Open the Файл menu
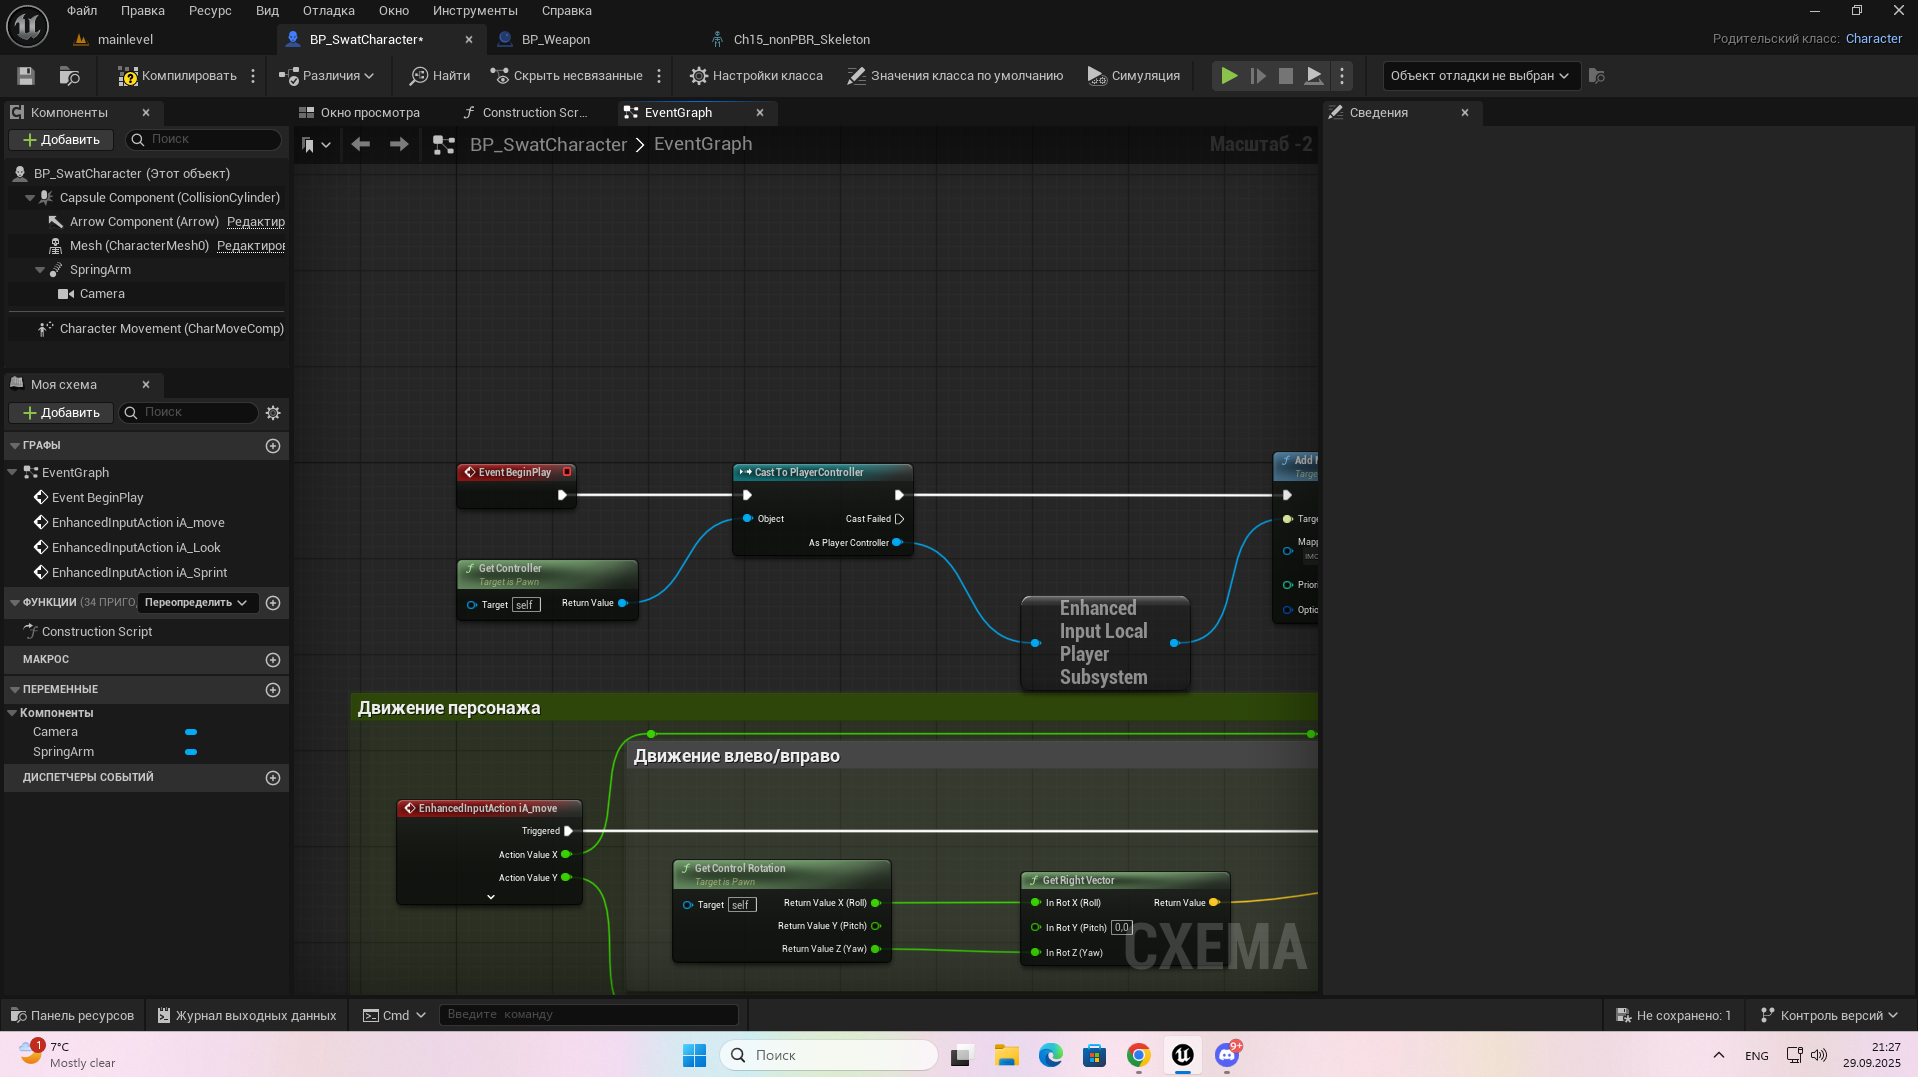1918x1077 pixels. coord(82,11)
